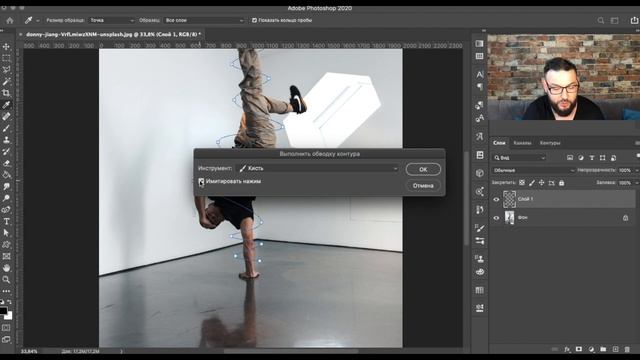
Task: Toggle lock image pixels brush icon
Action: tap(531, 183)
